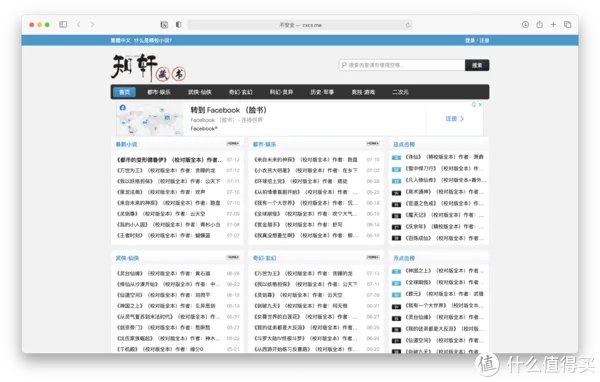Click the rank badge beside 《凡人修仙传》
Image resolution: width=600 pixels, height=382 pixels.
396,181
